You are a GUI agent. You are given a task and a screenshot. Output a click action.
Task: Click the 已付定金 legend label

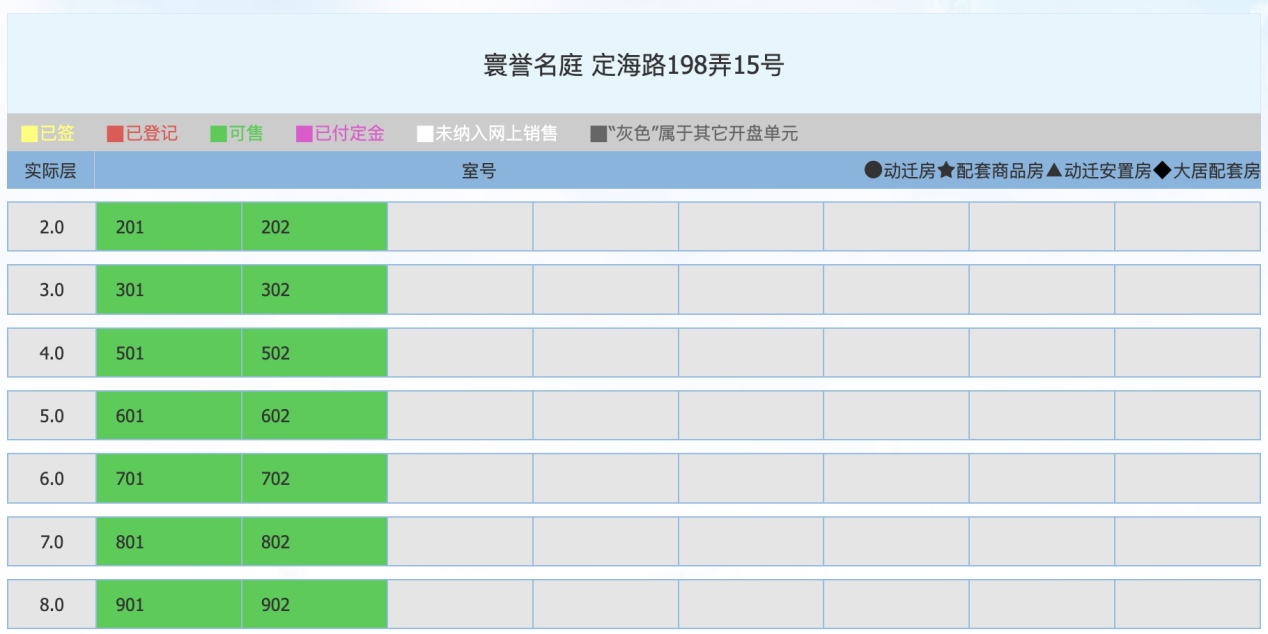[x=349, y=134]
